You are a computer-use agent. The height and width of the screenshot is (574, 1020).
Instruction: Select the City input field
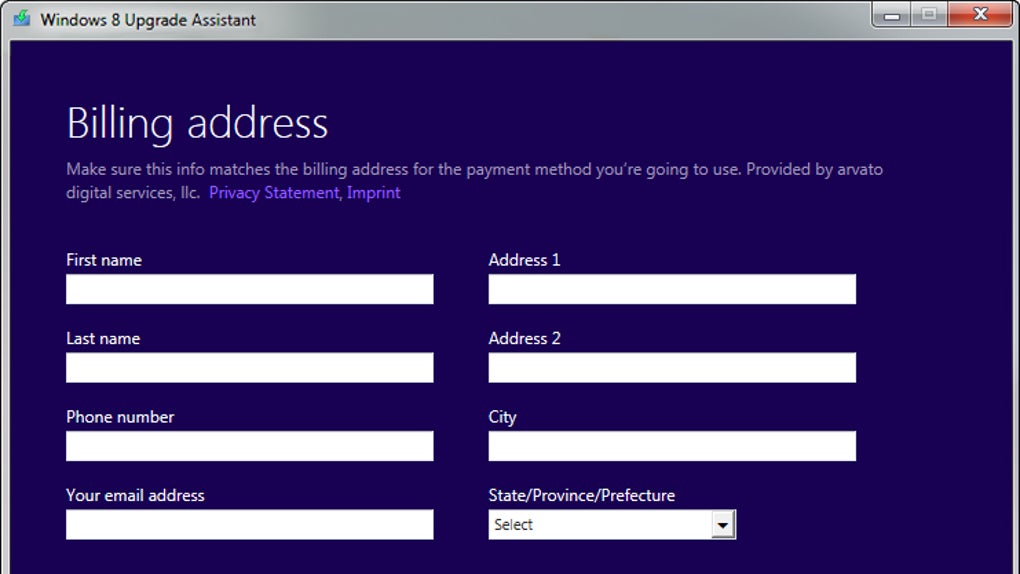[x=672, y=446]
